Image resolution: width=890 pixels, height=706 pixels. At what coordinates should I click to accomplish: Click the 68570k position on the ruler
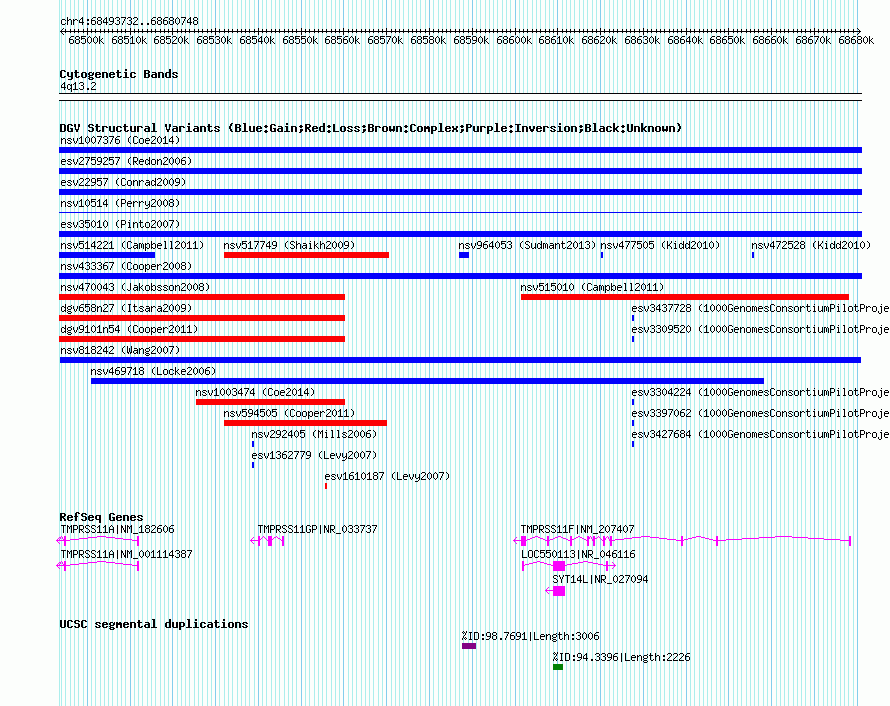pos(385,40)
